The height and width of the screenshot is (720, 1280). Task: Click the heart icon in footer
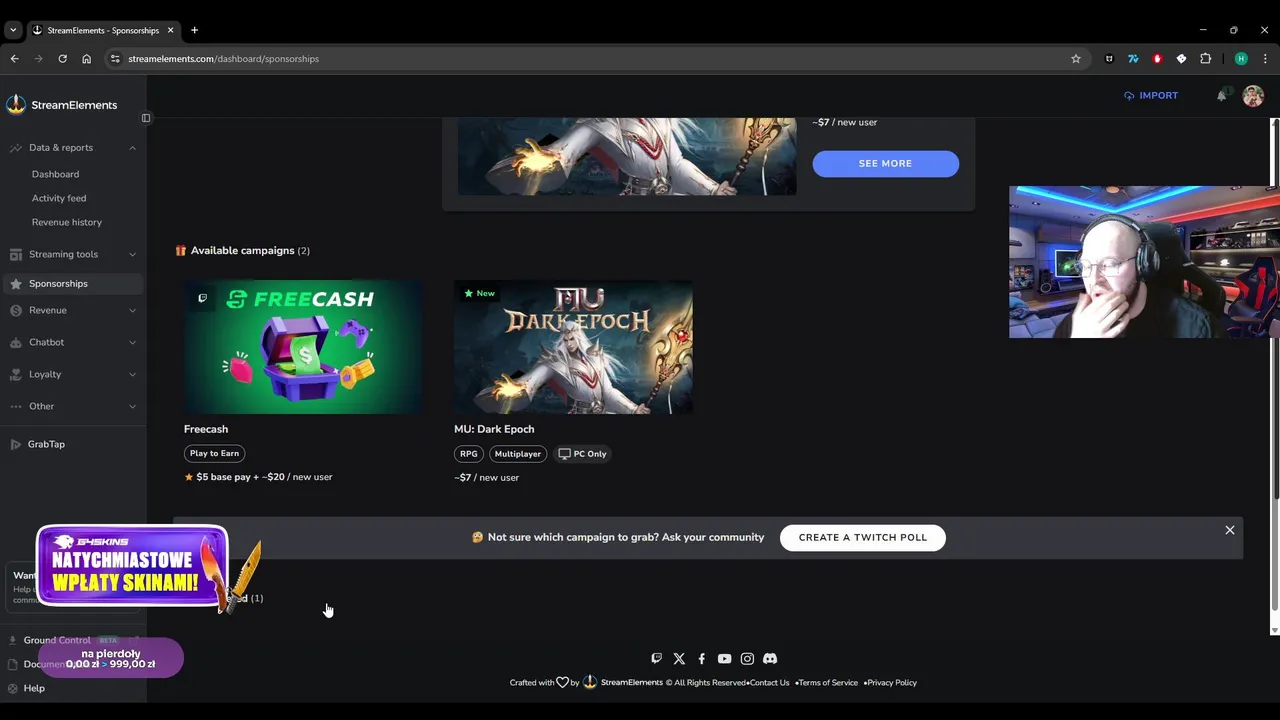point(562,683)
